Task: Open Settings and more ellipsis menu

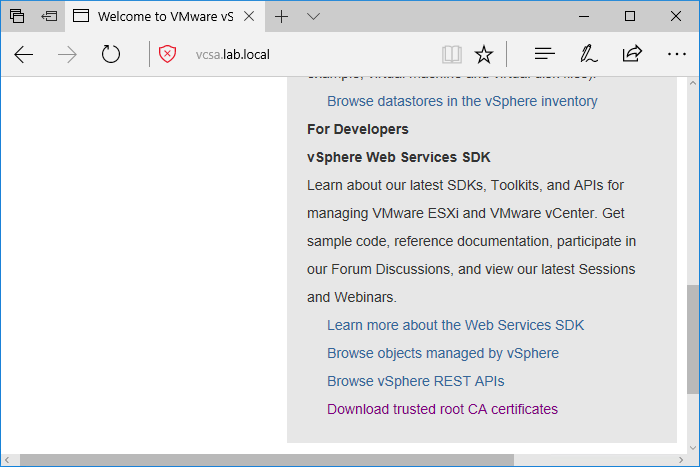Action: click(676, 54)
